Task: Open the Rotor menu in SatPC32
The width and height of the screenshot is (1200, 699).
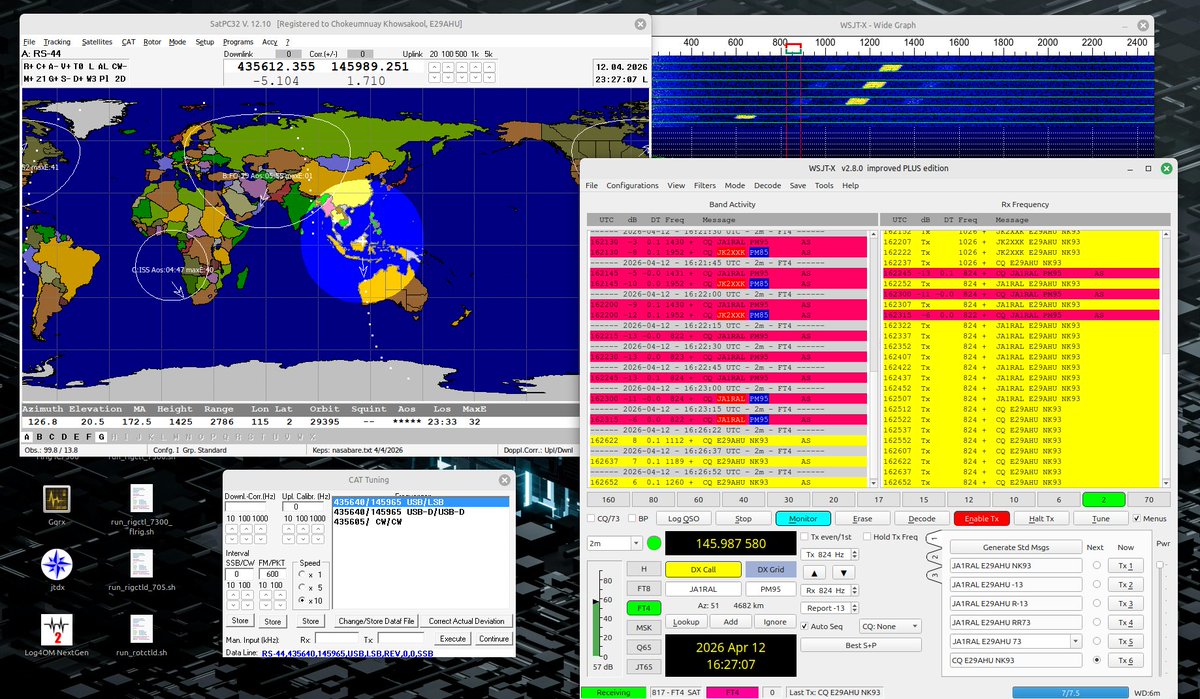Action: coord(152,42)
